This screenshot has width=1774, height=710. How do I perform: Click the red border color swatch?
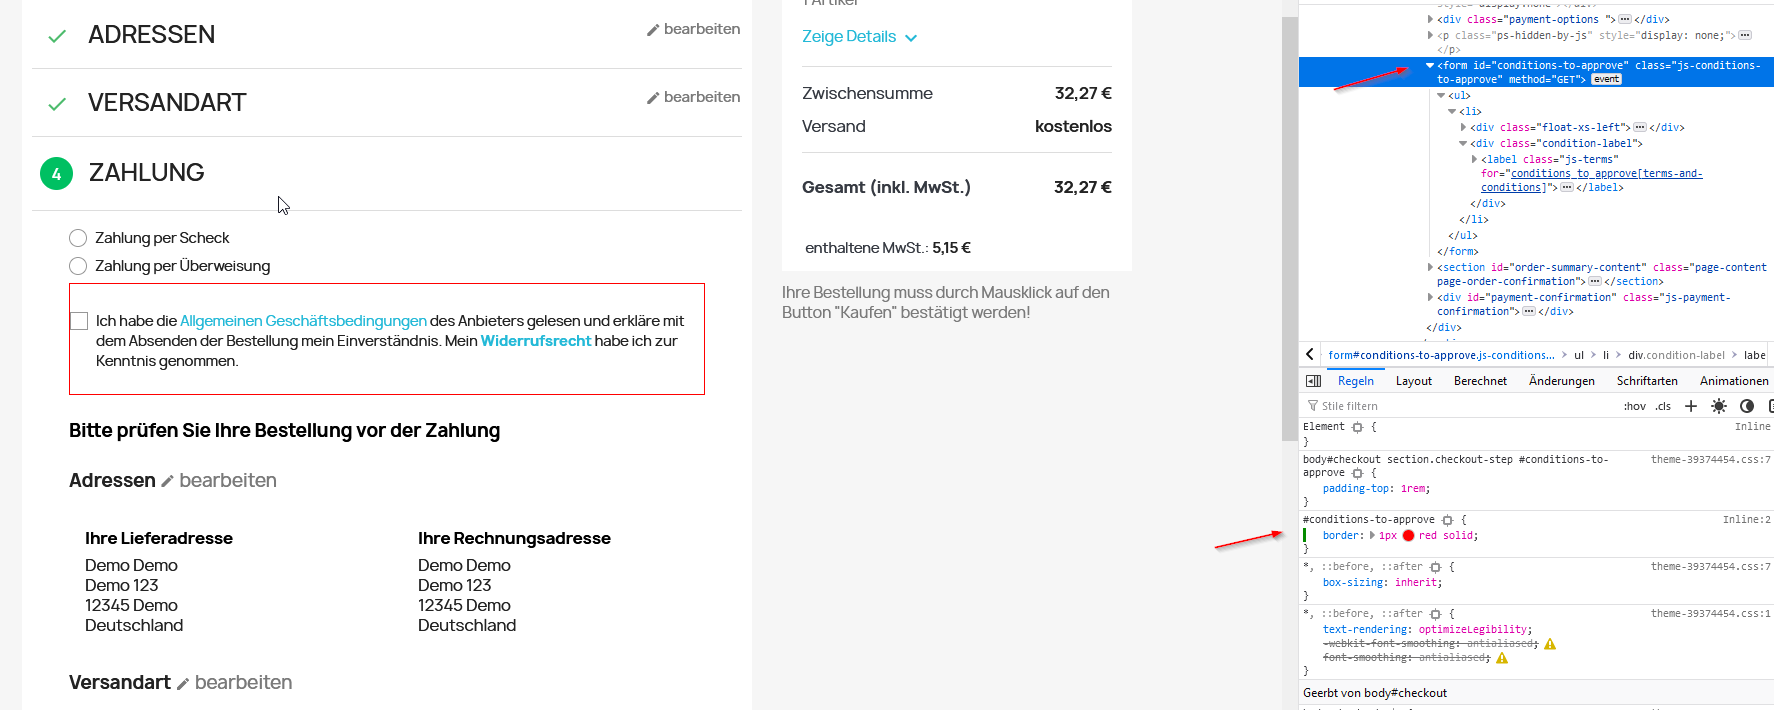coord(1408,536)
